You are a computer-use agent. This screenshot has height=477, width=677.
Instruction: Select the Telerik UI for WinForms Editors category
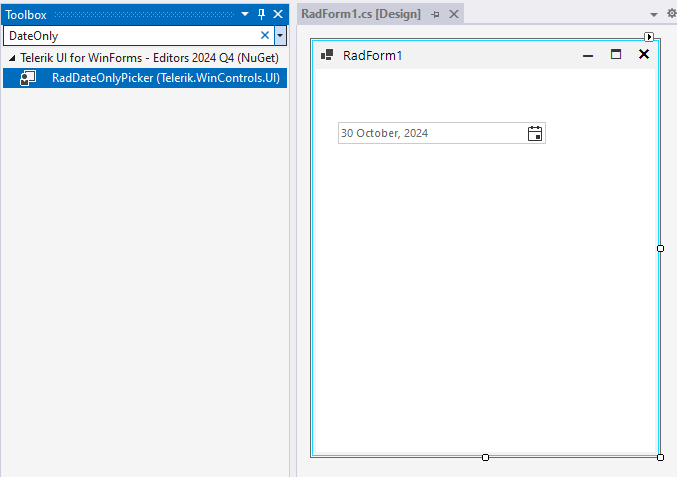149,58
